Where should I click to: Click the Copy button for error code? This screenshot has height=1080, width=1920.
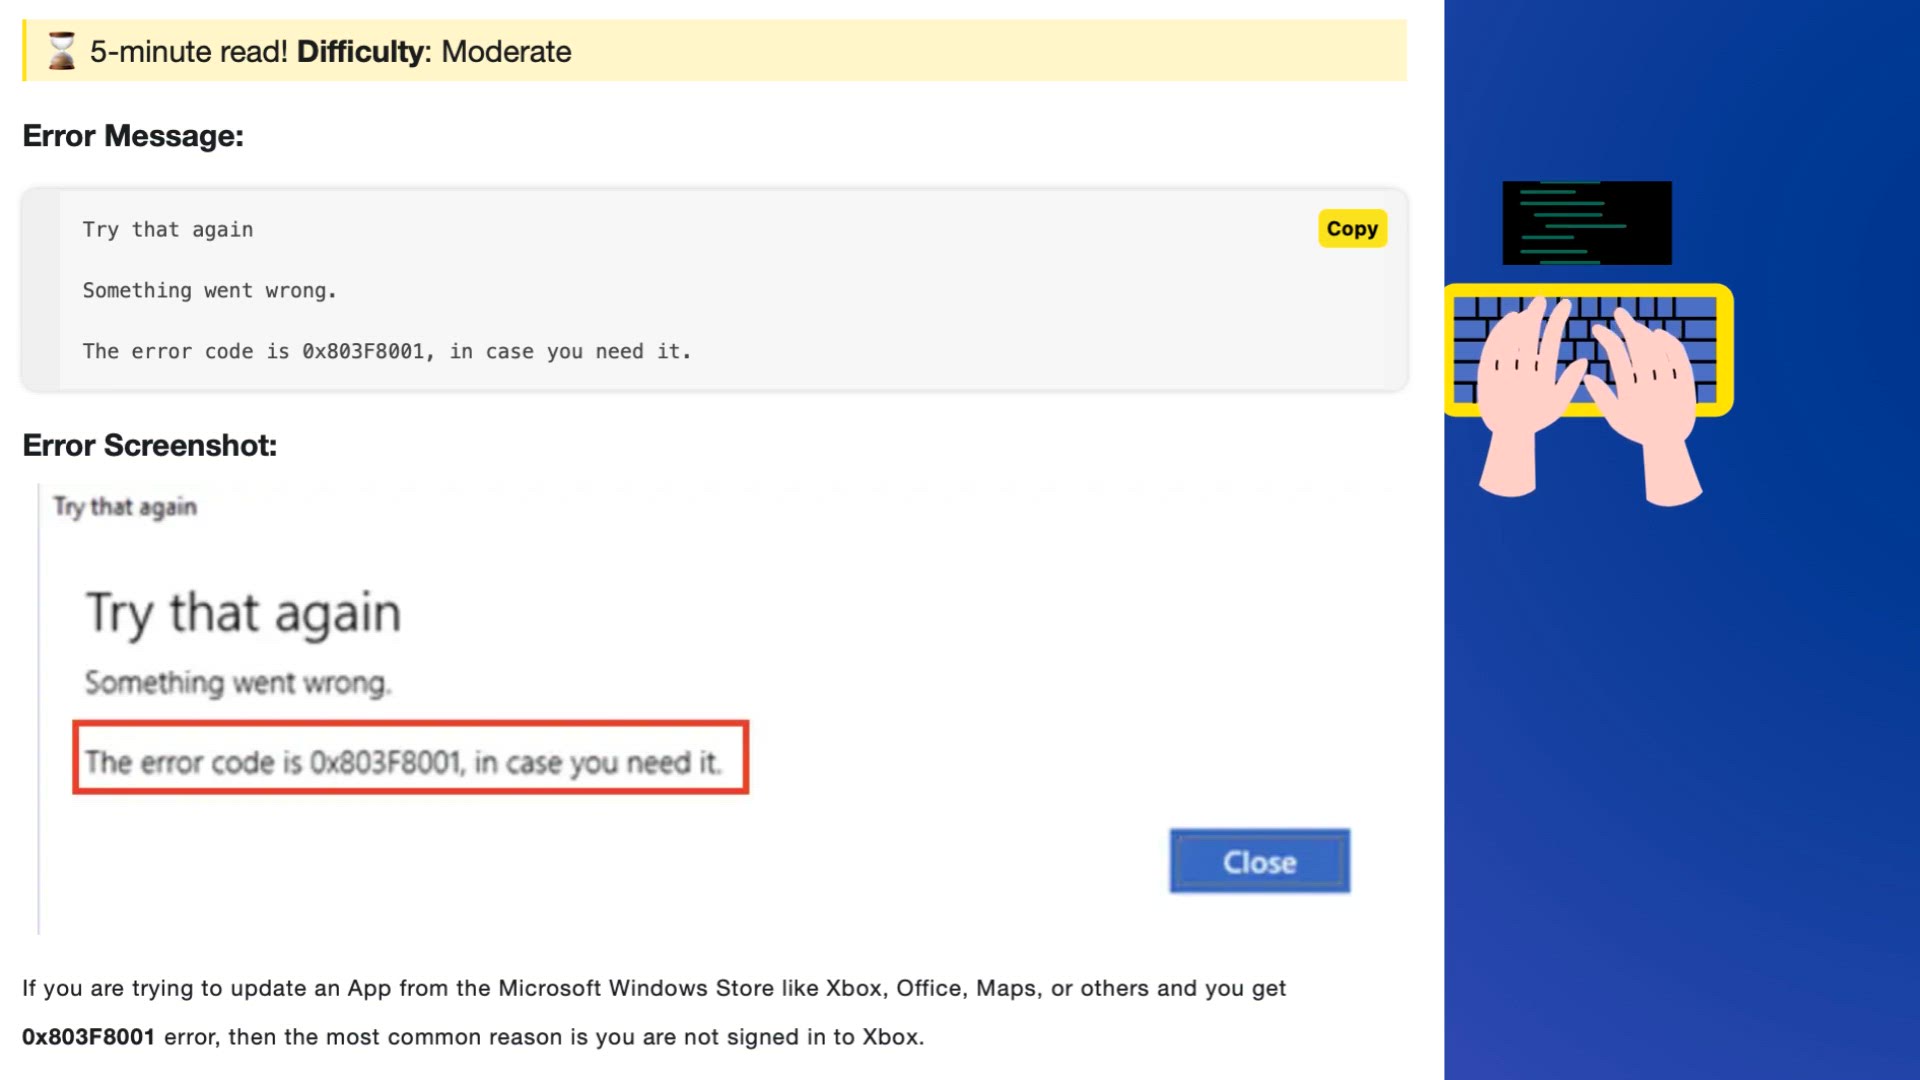click(x=1353, y=227)
